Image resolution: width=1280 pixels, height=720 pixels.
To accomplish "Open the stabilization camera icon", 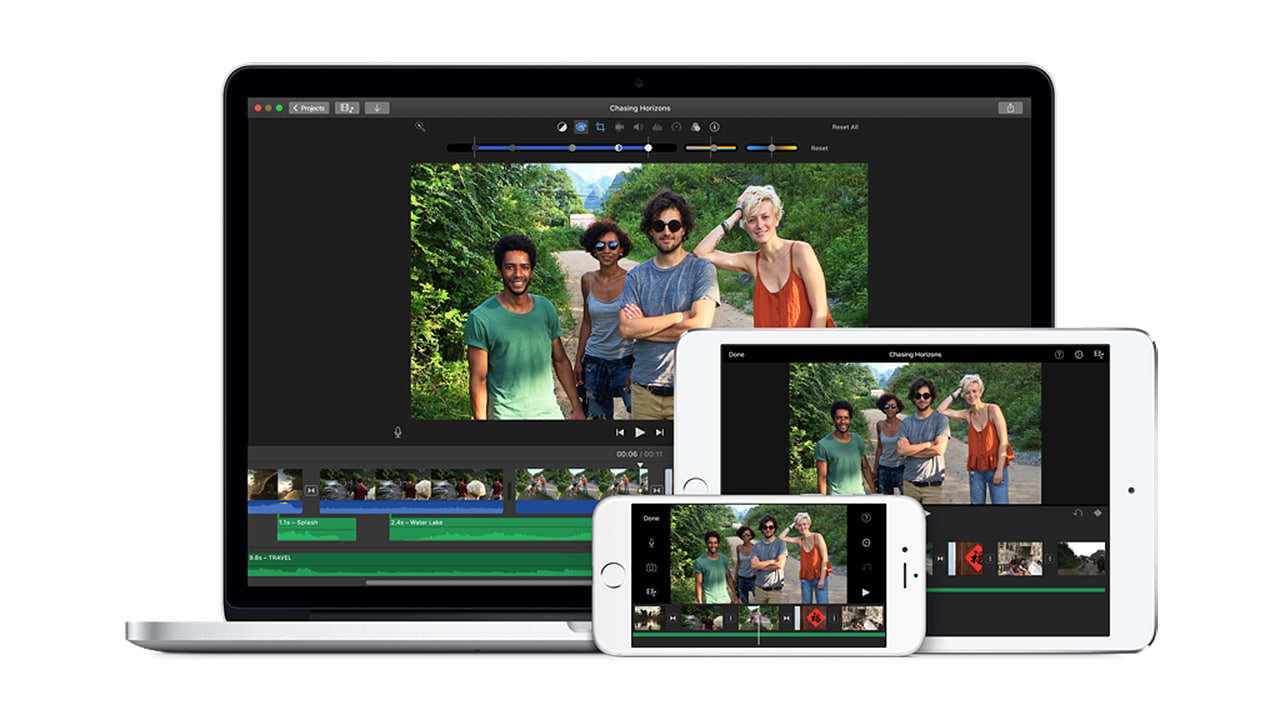I will click(x=619, y=127).
